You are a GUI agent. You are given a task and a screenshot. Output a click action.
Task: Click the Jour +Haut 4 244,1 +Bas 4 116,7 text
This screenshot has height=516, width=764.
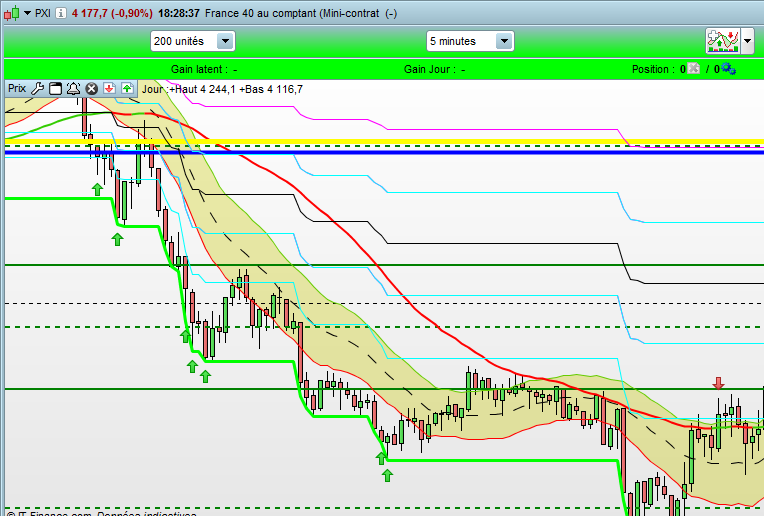pos(222,89)
